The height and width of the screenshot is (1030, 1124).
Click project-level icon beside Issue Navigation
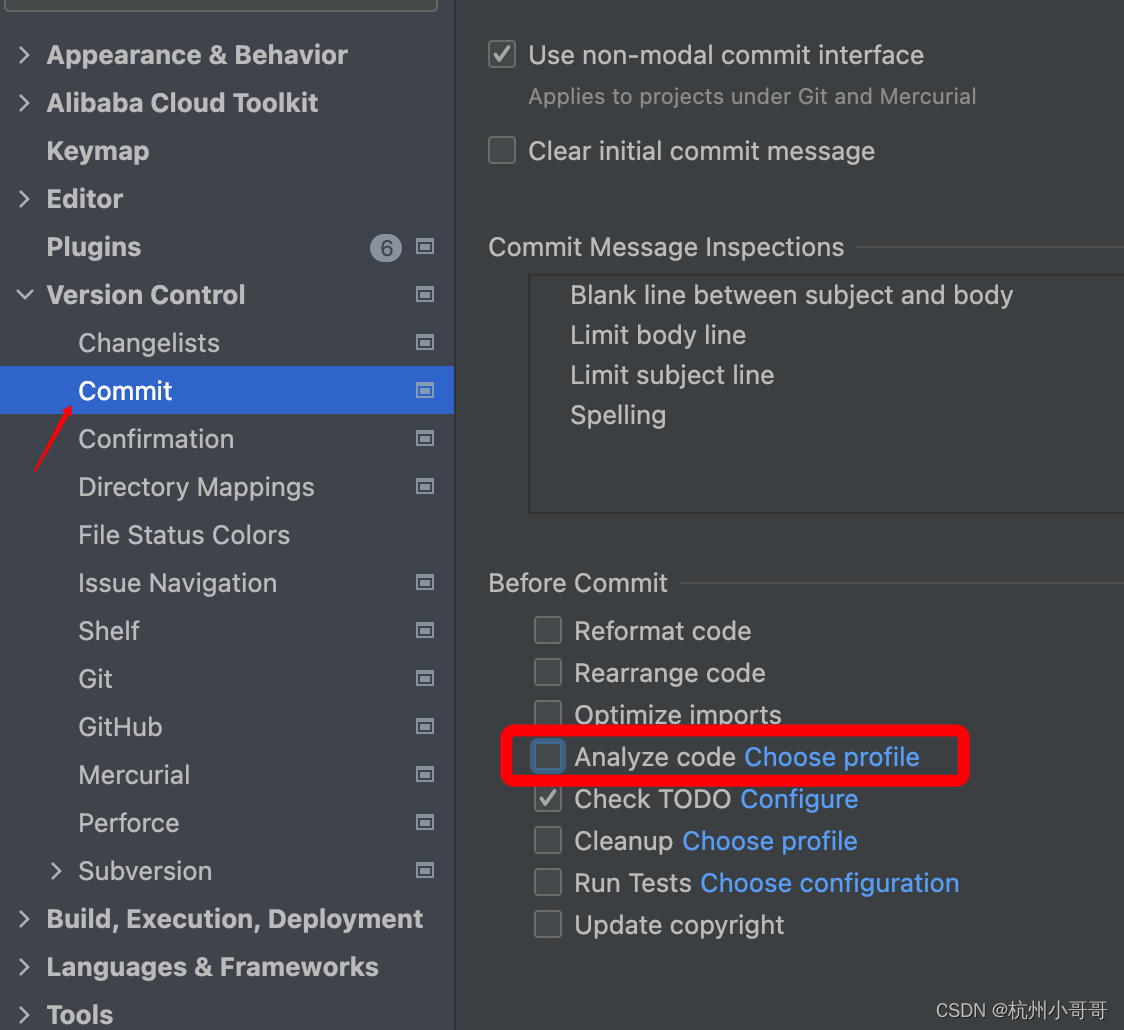pos(425,583)
